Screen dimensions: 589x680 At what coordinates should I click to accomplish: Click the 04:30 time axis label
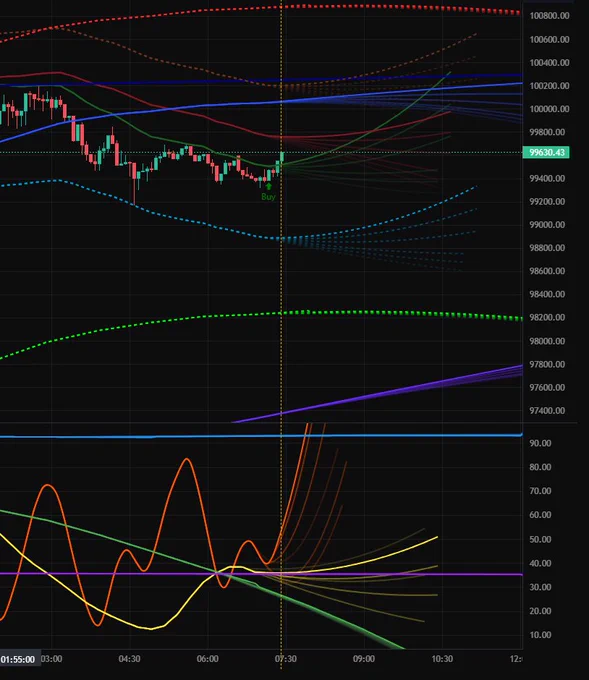click(x=129, y=659)
